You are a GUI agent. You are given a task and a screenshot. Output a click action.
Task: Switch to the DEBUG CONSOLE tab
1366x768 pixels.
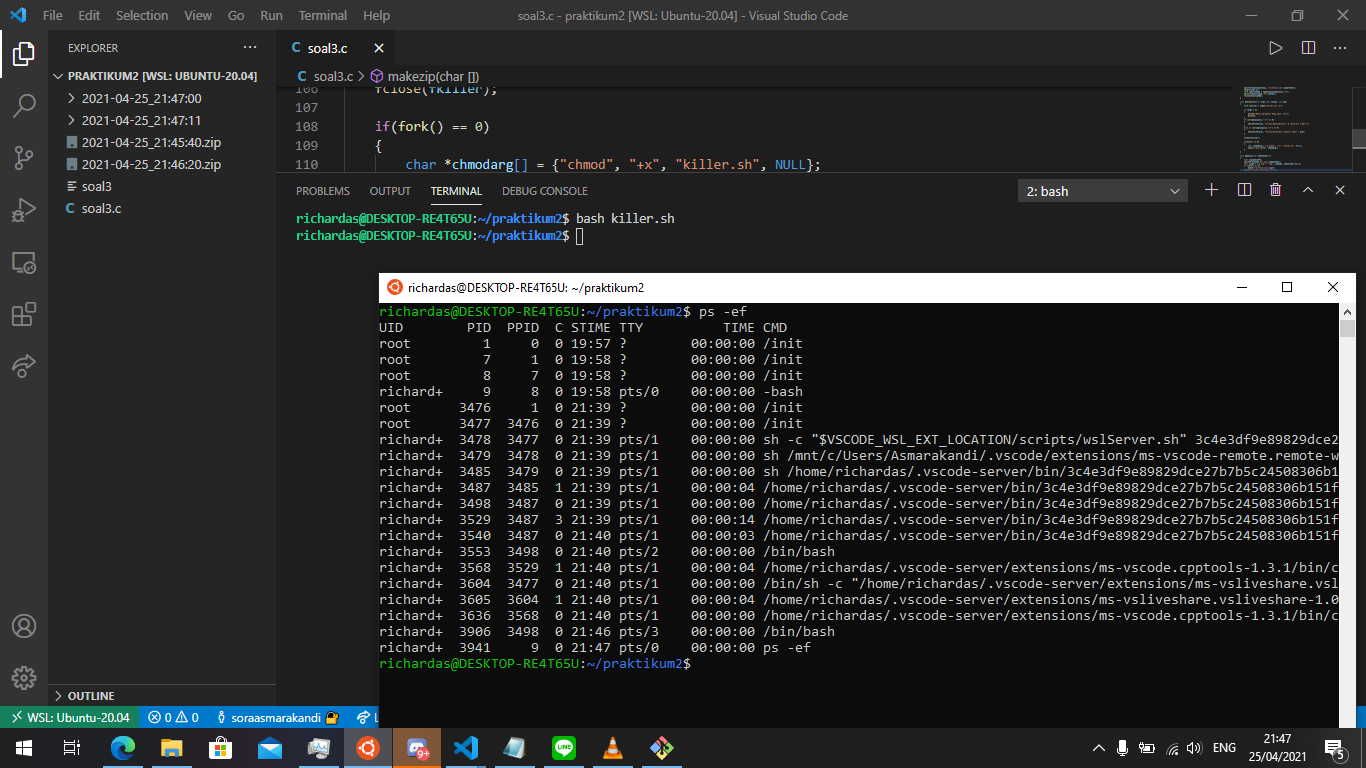click(545, 191)
